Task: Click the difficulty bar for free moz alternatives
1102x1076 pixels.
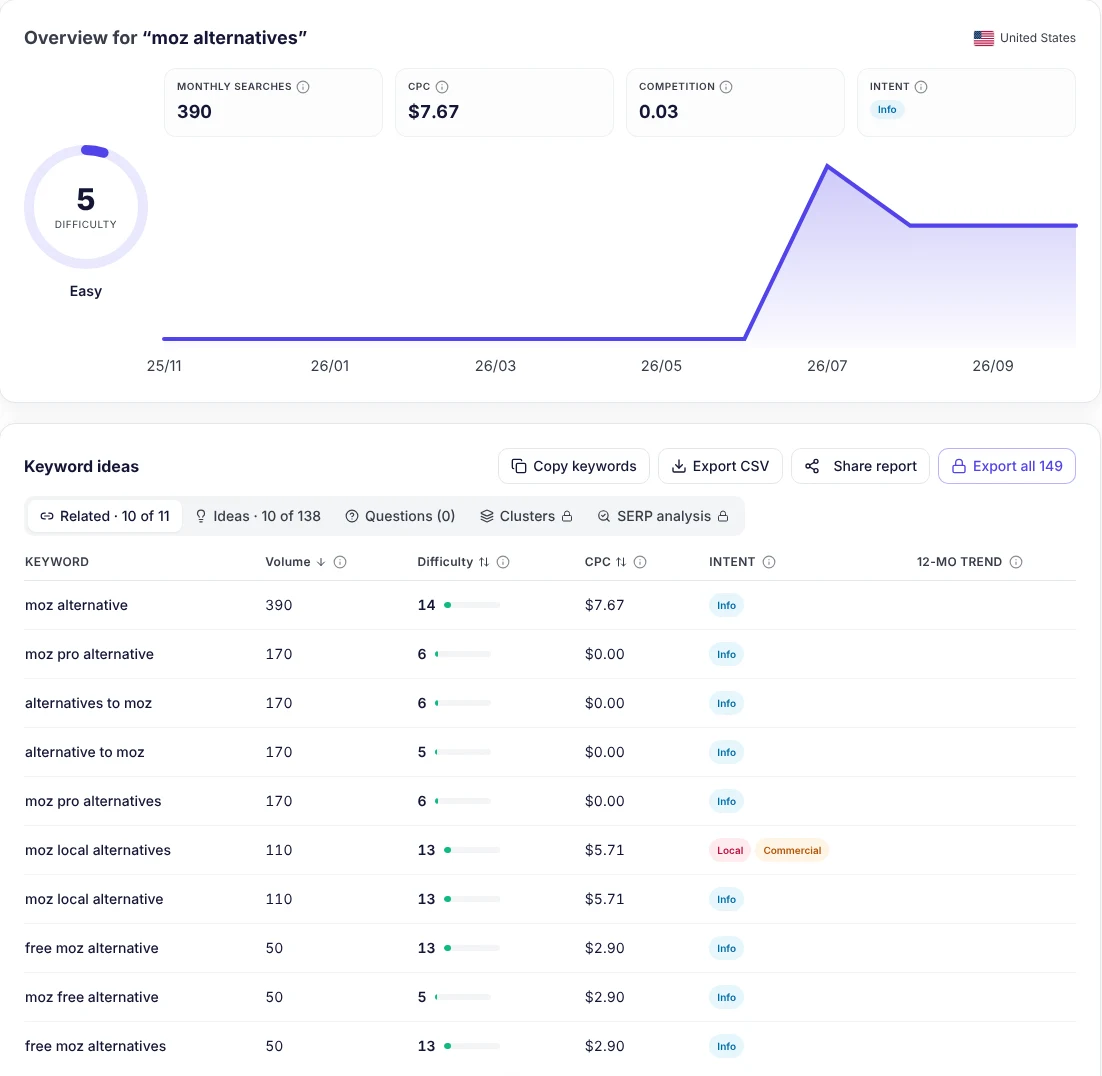Action: pos(472,1046)
